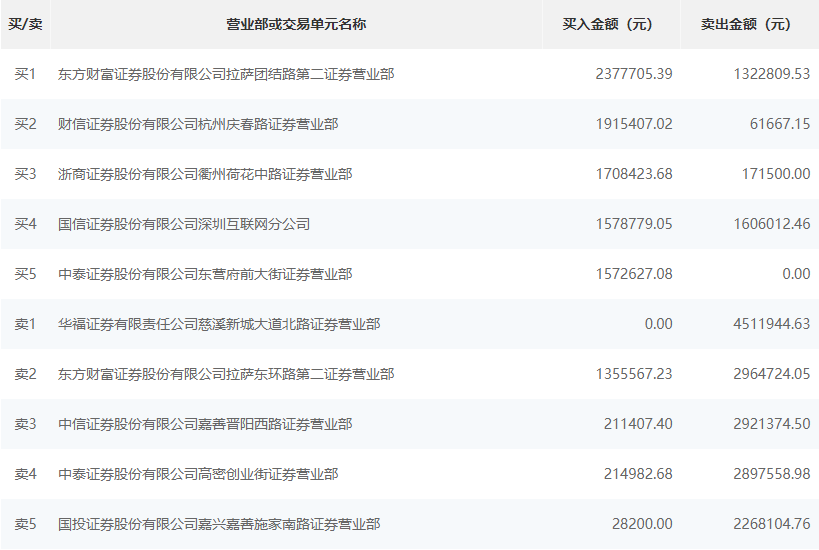Screen dimensions: 819x550
Task: Click the 营业部或交易单元名称 column header
Action: (x=296, y=24)
